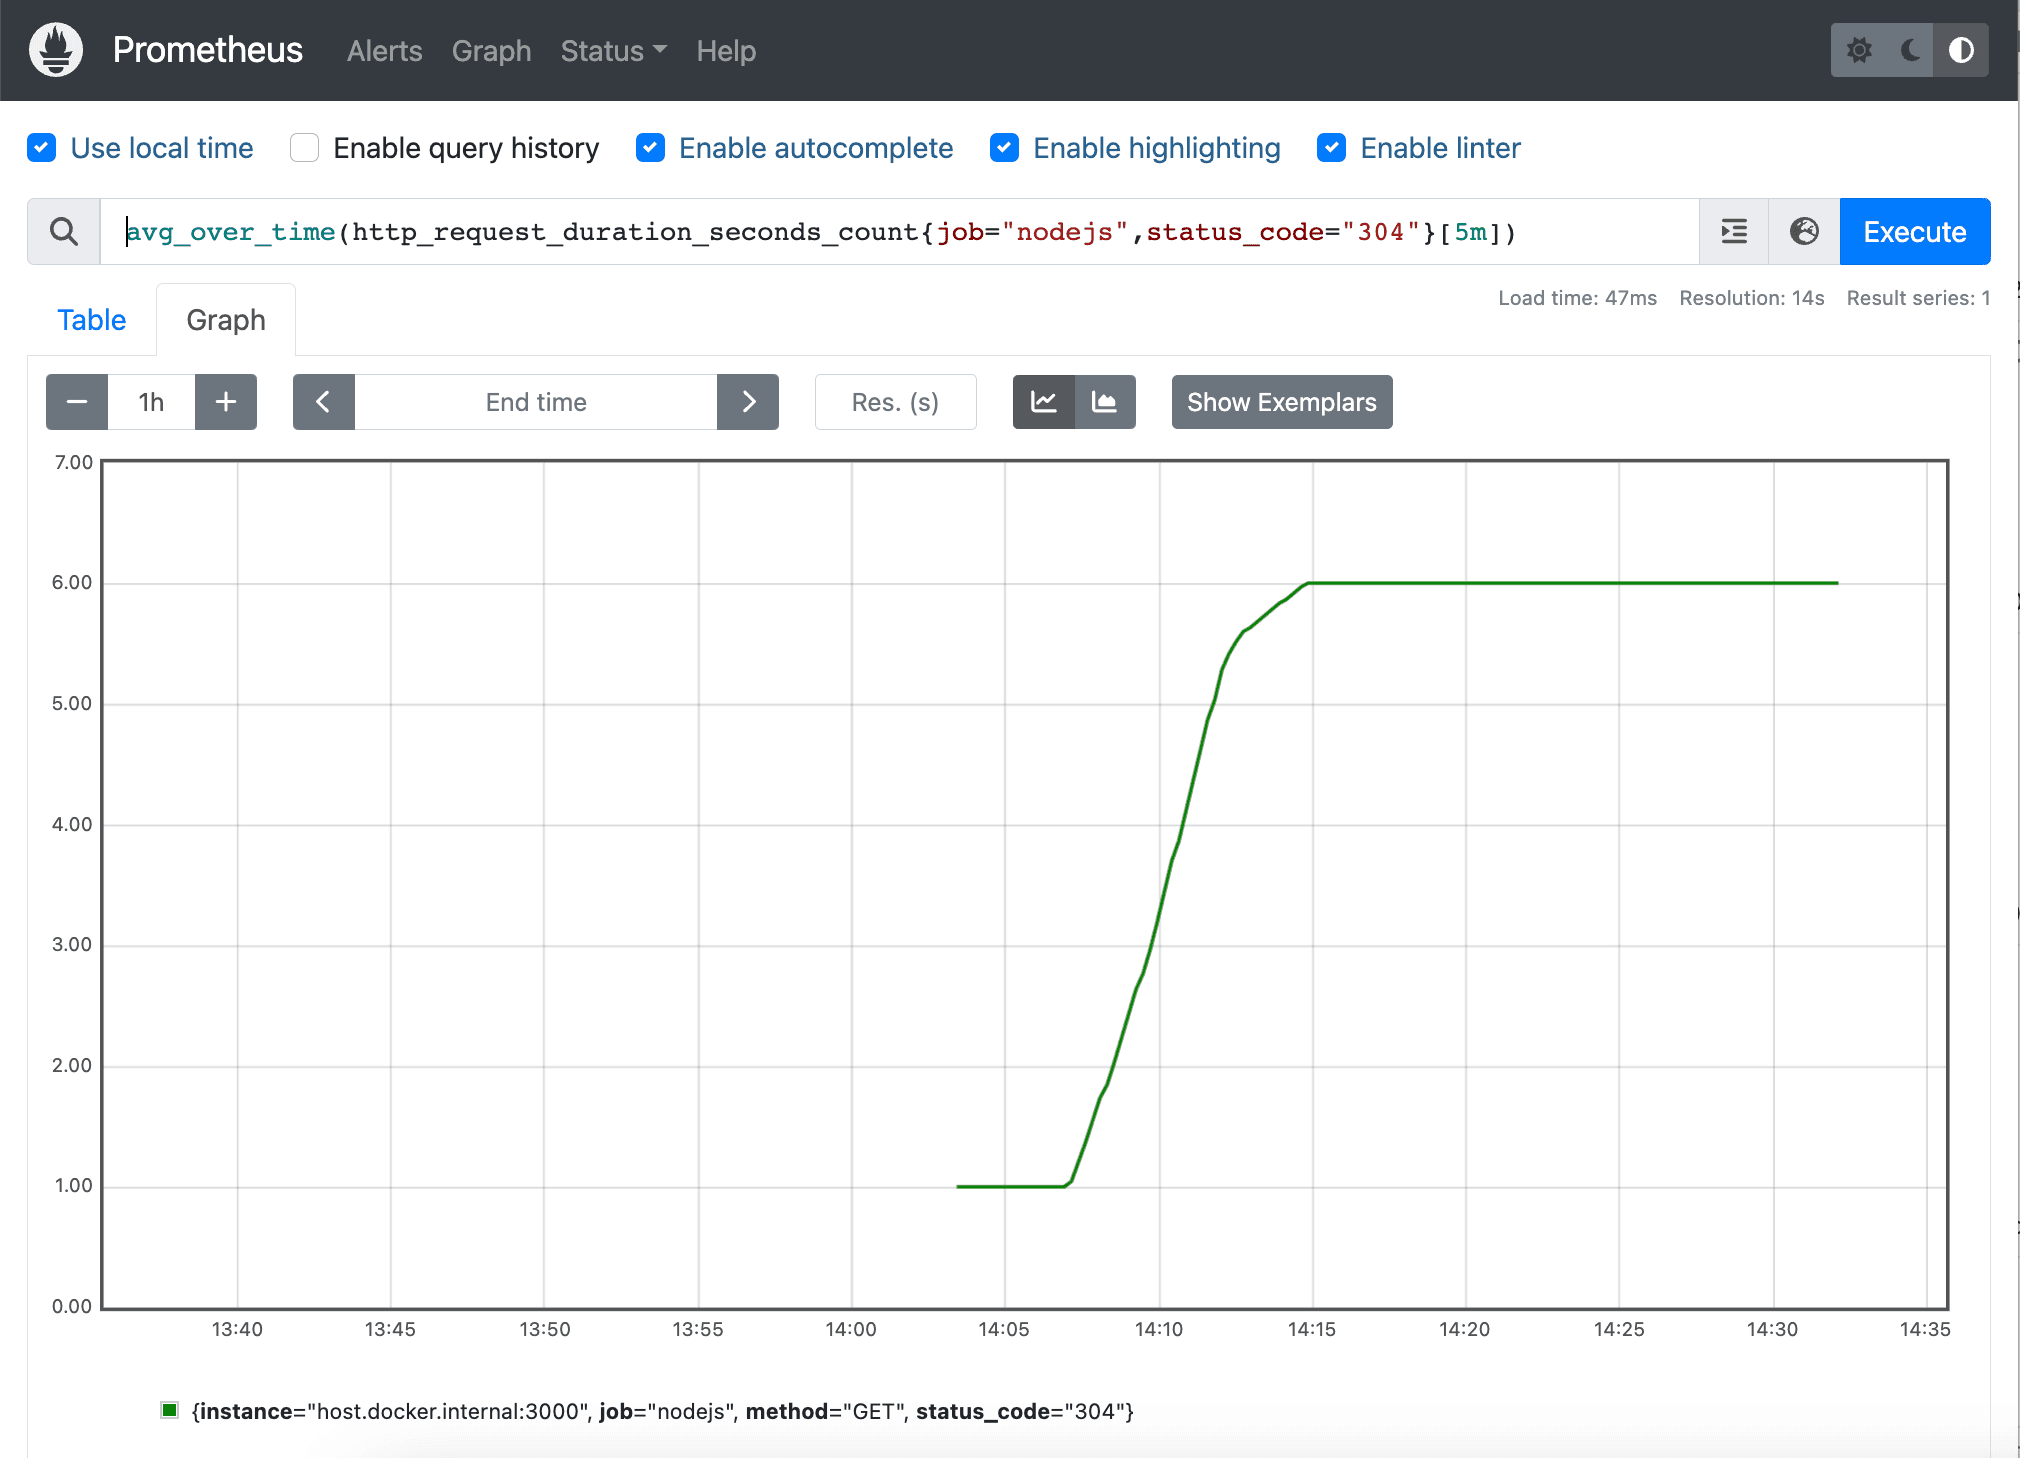Show unstacked line graph icon
The image size is (2020, 1458).
[x=1044, y=402]
